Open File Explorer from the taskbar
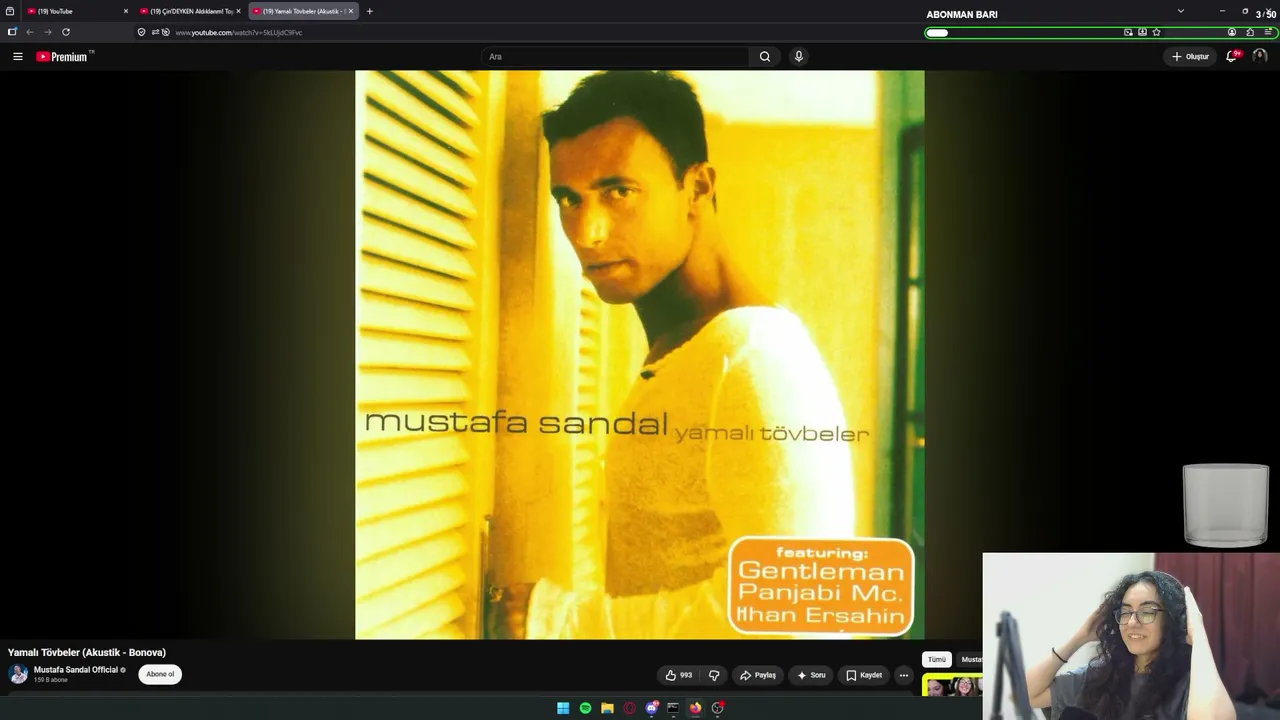Screen dimensions: 1280x720 [x=607, y=708]
